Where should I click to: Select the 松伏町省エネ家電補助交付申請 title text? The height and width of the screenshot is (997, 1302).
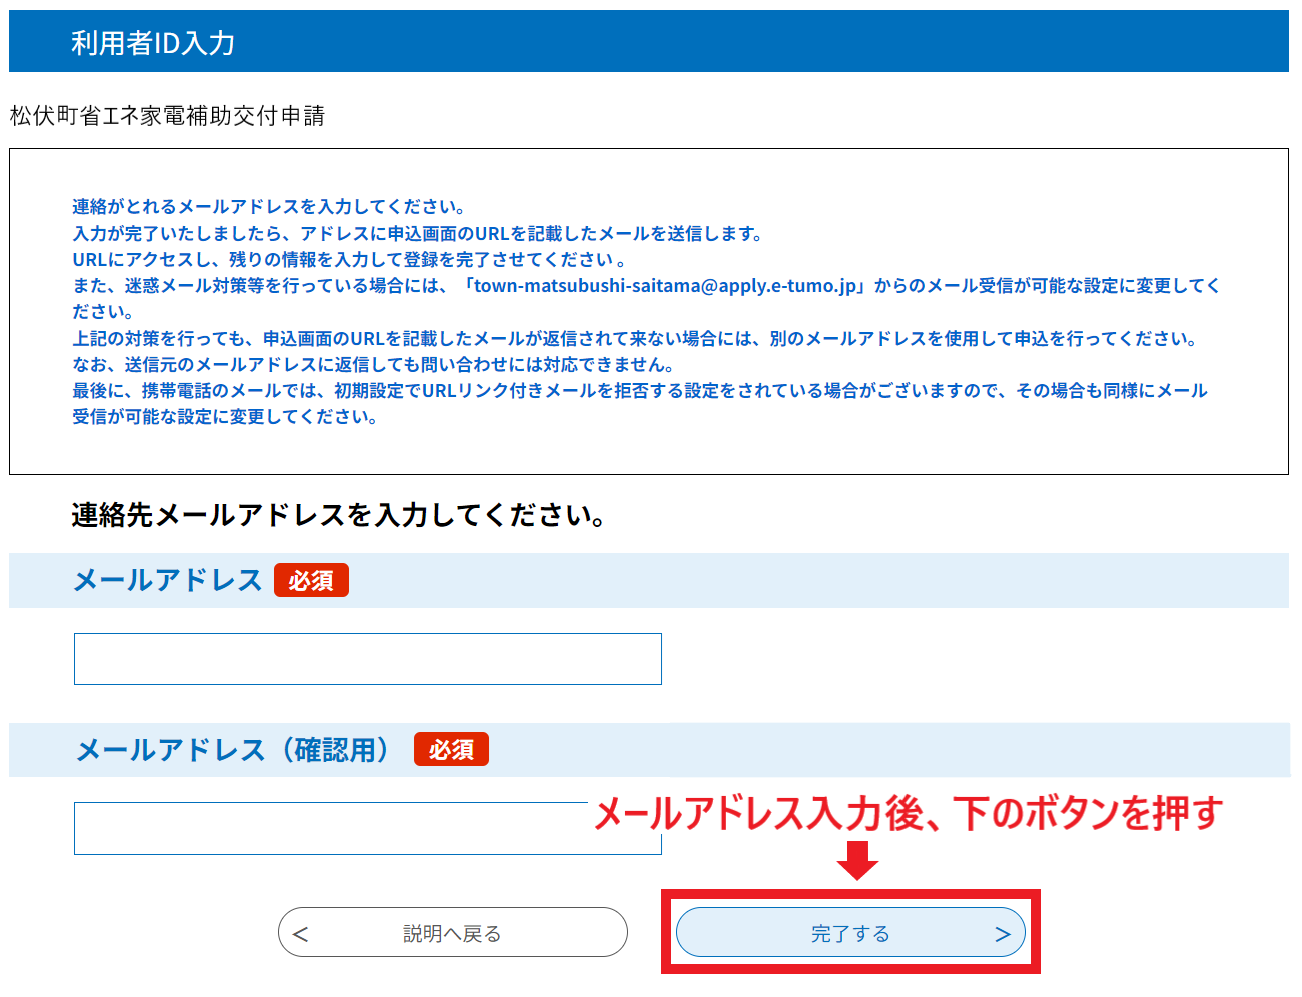(x=167, y=116)
